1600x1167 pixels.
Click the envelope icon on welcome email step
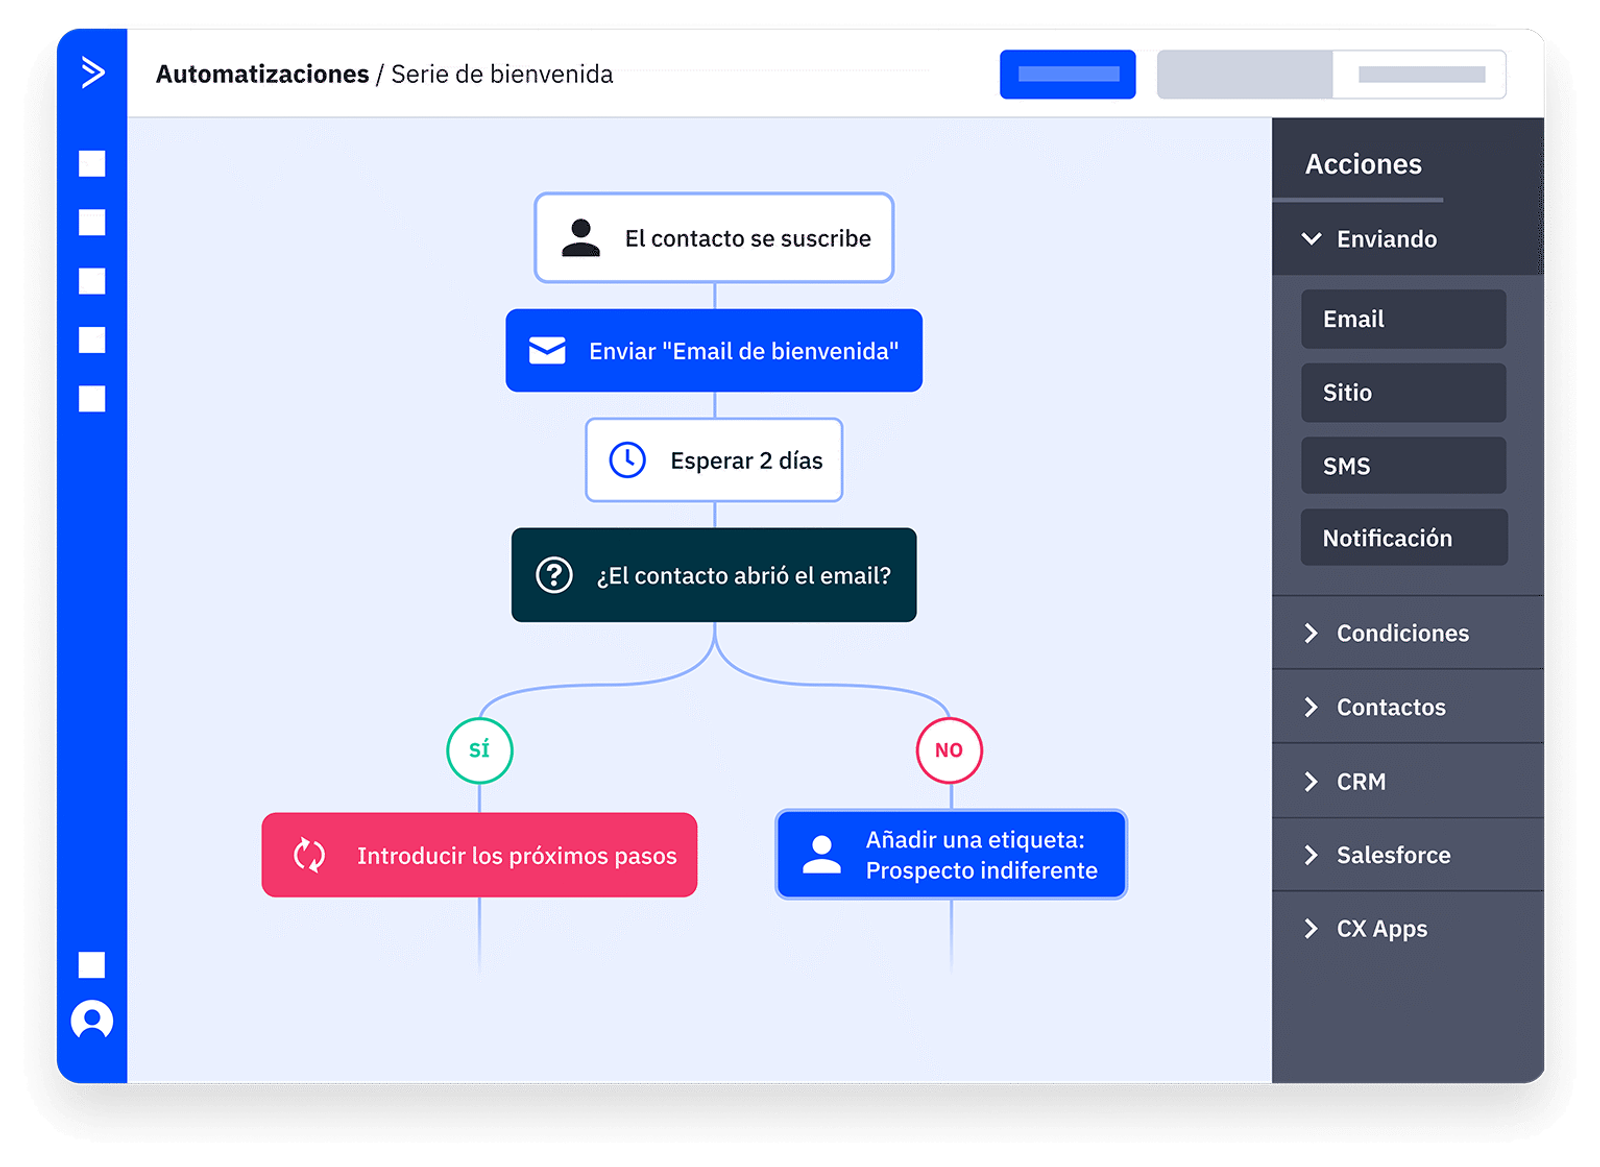547,351
